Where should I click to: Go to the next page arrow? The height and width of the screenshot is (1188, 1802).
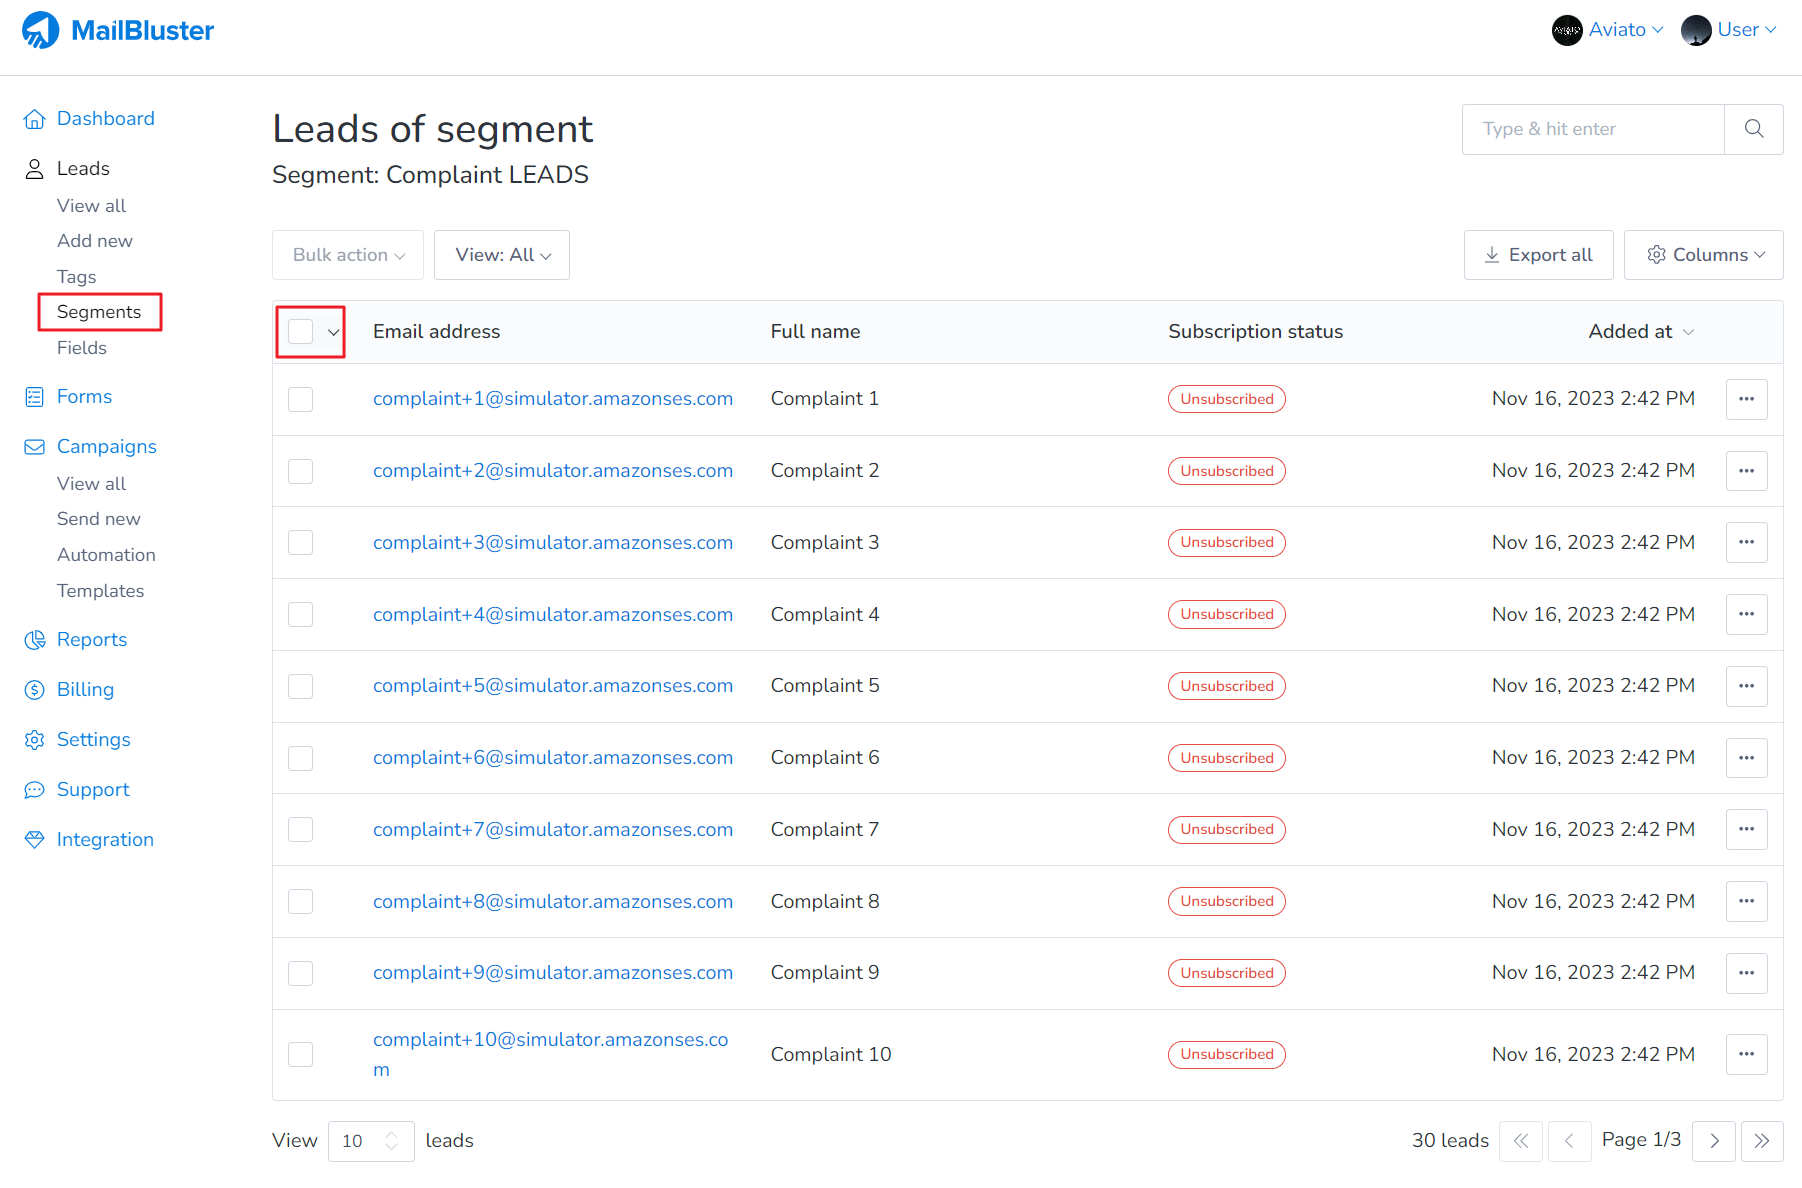(1714, 1141)
